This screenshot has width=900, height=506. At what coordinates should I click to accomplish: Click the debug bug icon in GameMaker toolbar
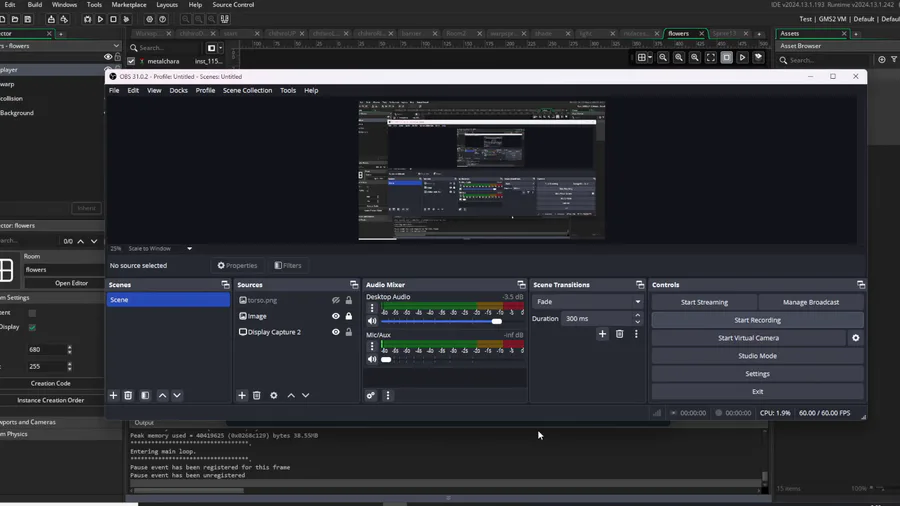point(87,19)
